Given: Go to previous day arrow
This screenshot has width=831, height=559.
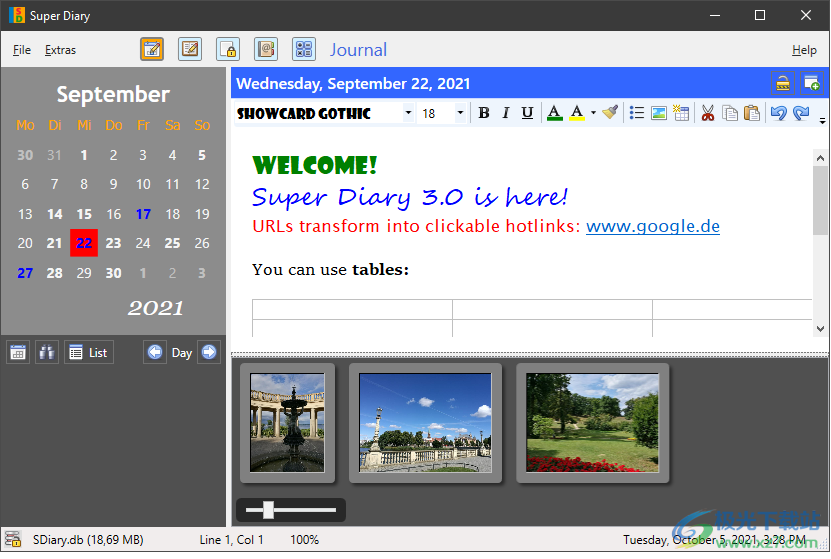Looking at the screenshot, I should coord(155,352).
